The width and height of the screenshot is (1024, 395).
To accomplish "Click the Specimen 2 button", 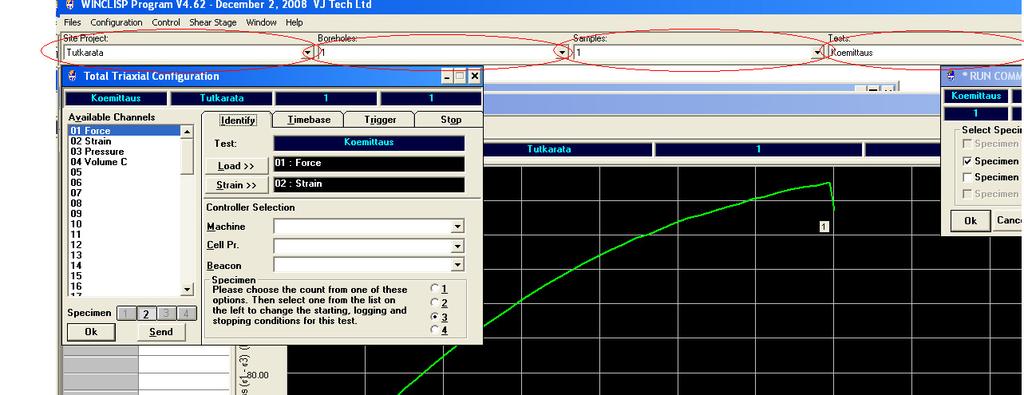I will coord(146,314).
